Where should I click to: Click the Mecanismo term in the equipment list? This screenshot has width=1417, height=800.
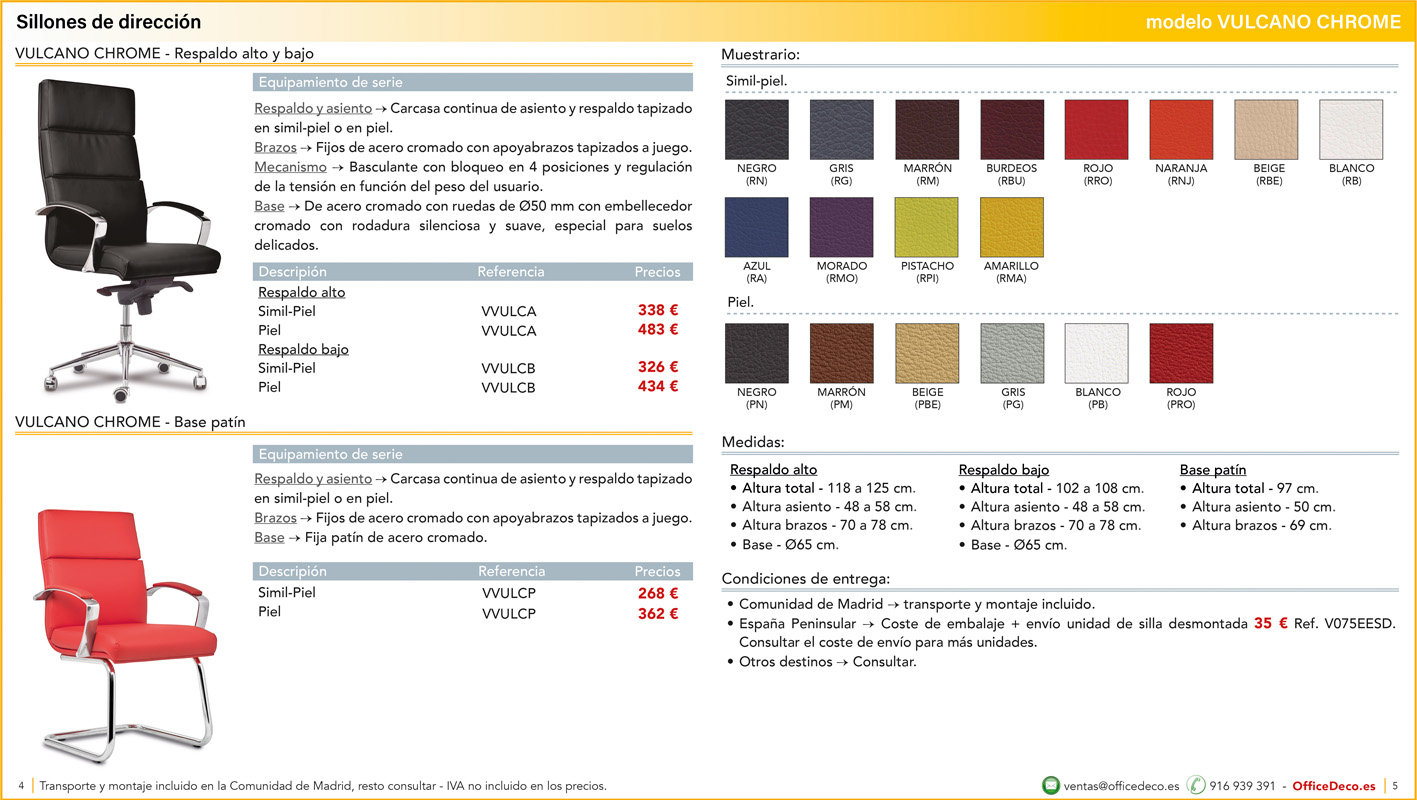[290, 167]
